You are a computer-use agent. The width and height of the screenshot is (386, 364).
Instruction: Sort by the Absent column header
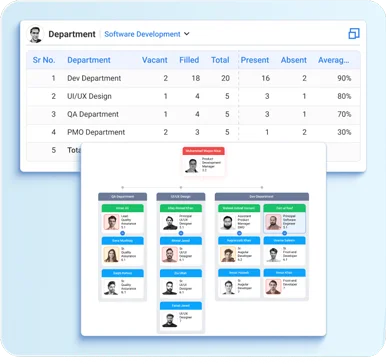[293, 60]
